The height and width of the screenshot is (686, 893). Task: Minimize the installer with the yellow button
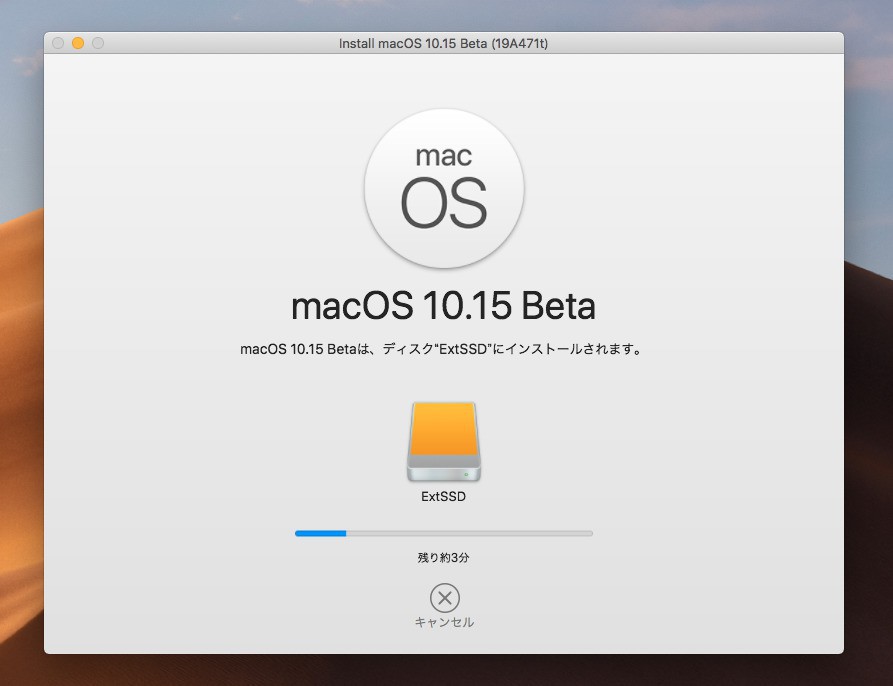pyautogui.click(x=78, y=43)
